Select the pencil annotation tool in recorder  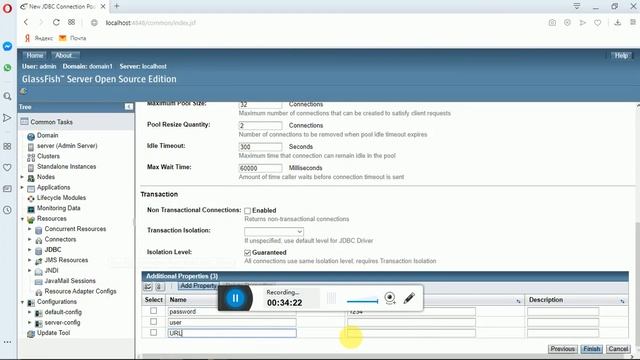pyautogui.click(x=409, y=298)
